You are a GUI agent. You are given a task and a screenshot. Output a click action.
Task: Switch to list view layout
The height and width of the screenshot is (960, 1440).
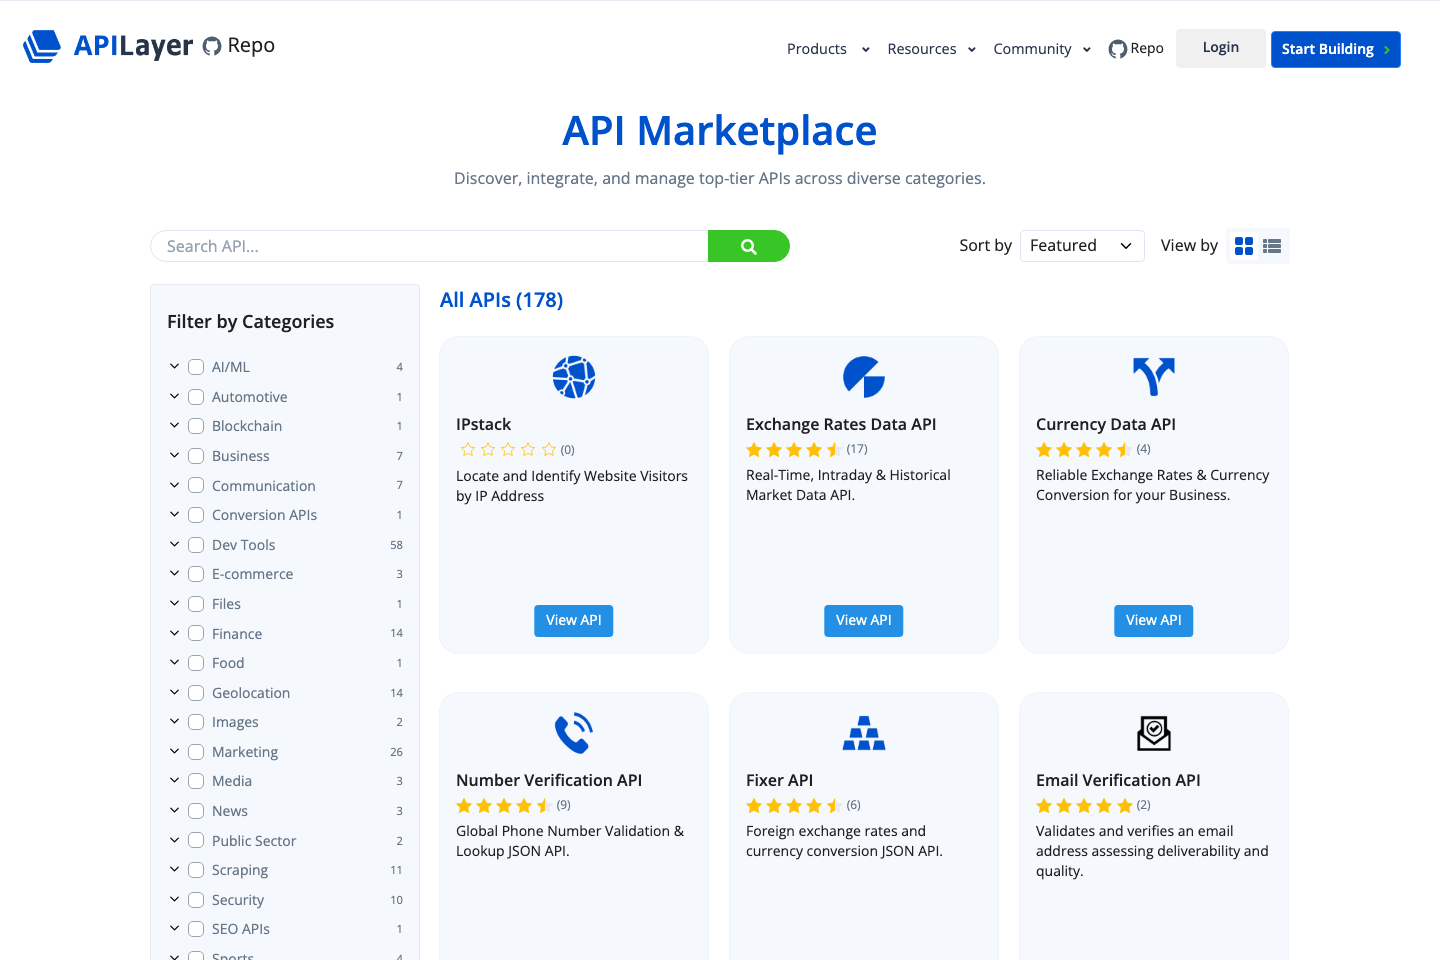tap(1271, 245)
